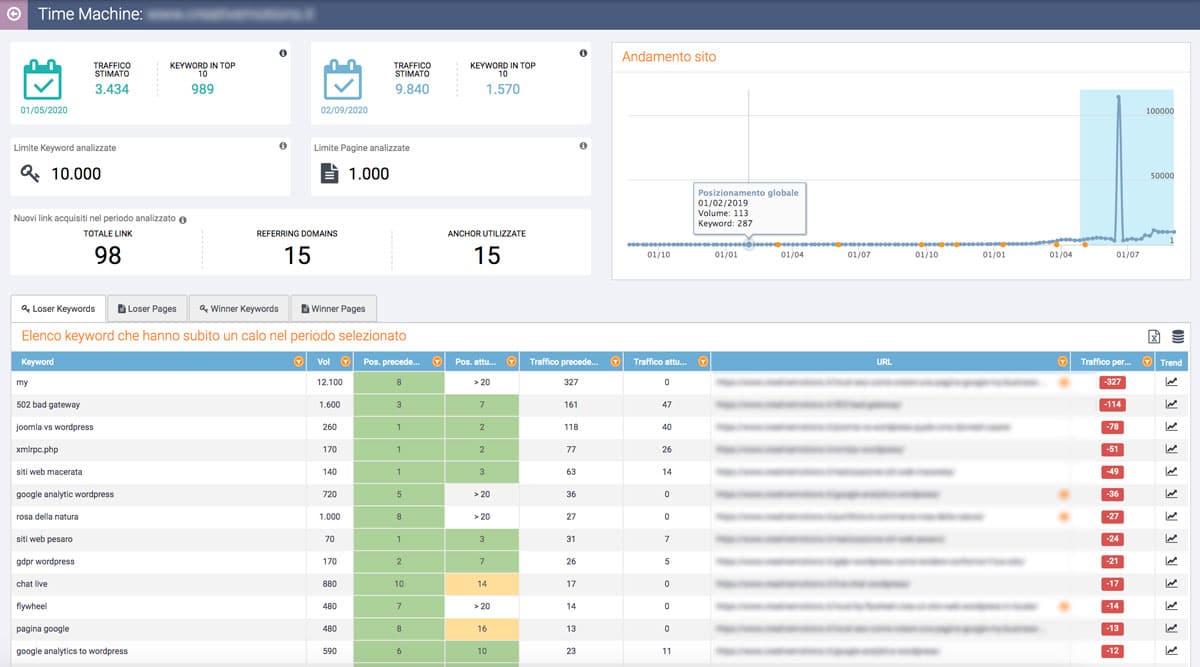The image size is (1200, 667).
Task: Open trend chart for siti web macerata
Action: coord(1171,472)
